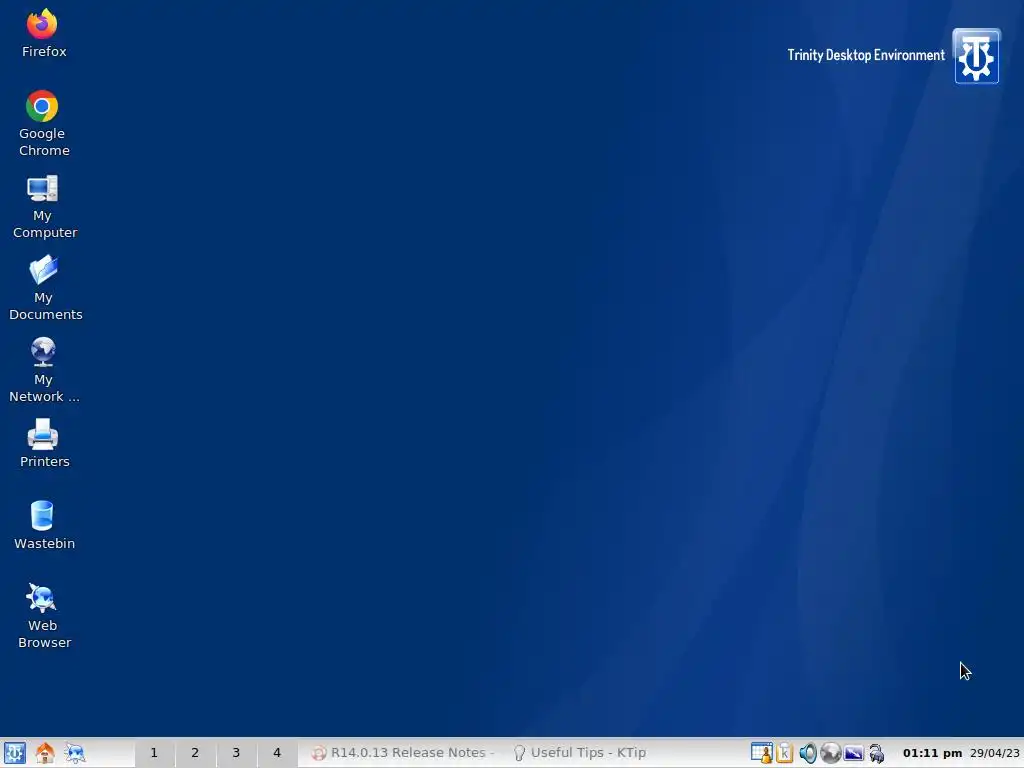The height and width of the screenshot is (768, 1024).
Task: Click the 29/04/23 date in panel
Action: [x=994, y=753]
